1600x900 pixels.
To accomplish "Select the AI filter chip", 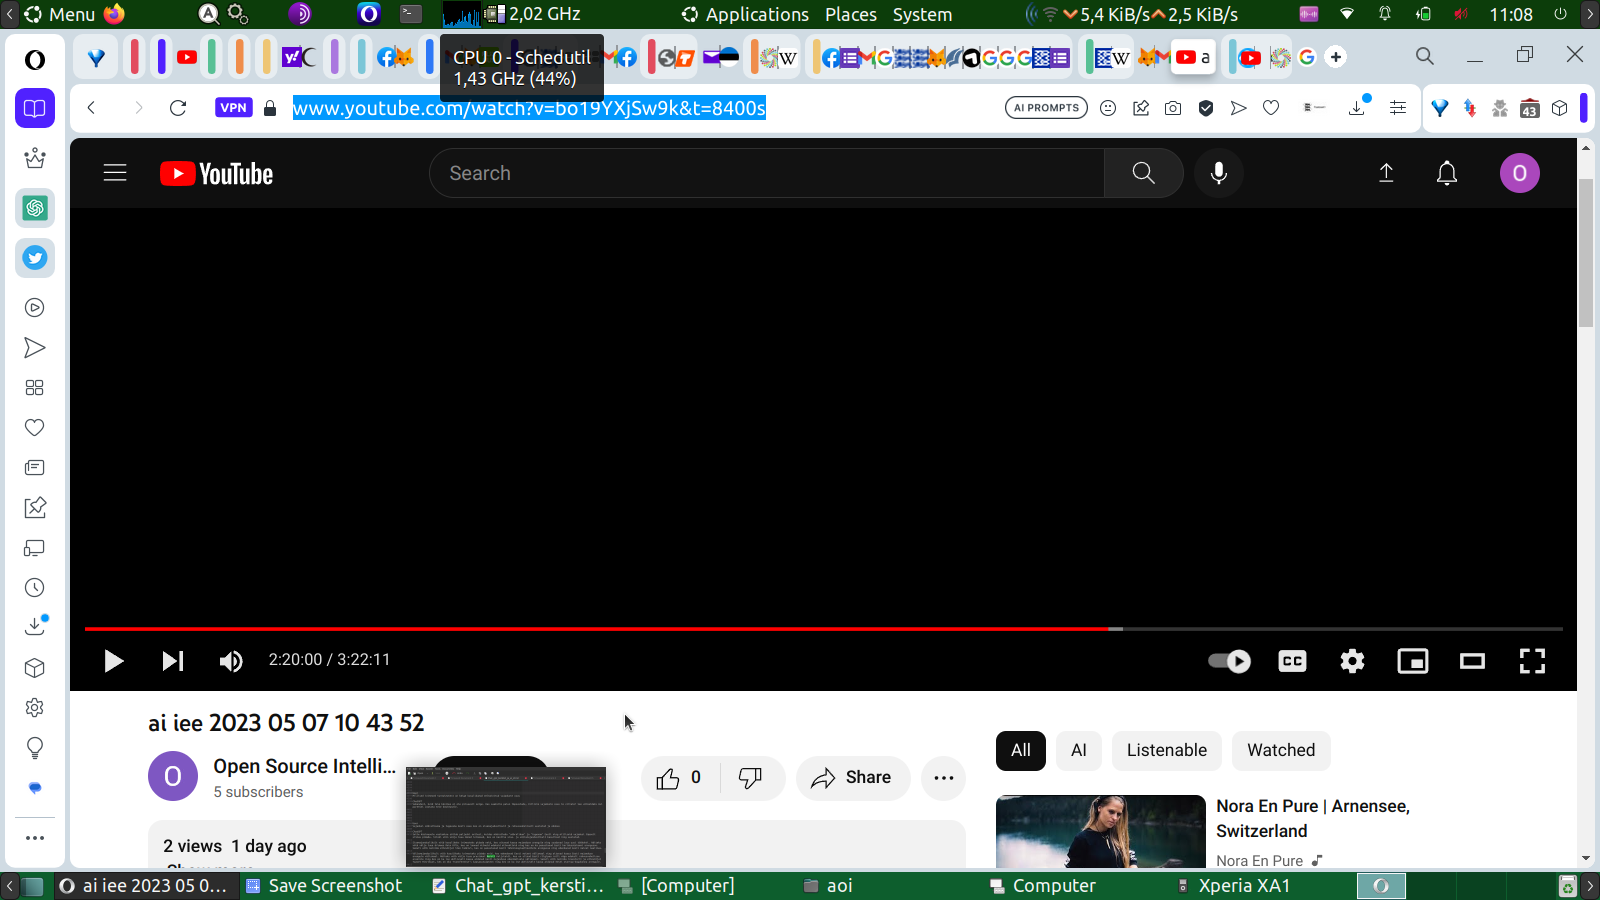I will 1079,750.
